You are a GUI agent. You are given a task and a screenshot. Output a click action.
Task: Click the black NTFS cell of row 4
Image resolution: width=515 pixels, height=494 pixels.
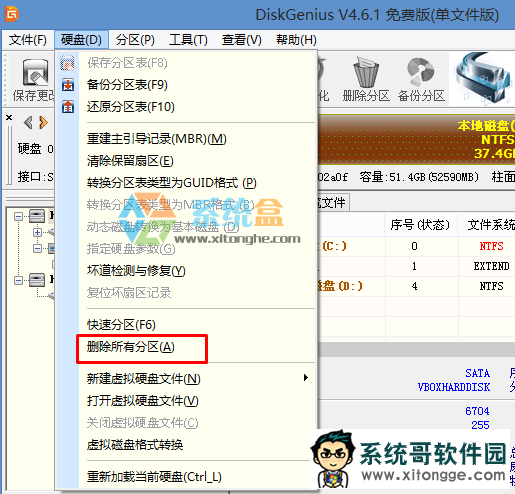[491, 286]
